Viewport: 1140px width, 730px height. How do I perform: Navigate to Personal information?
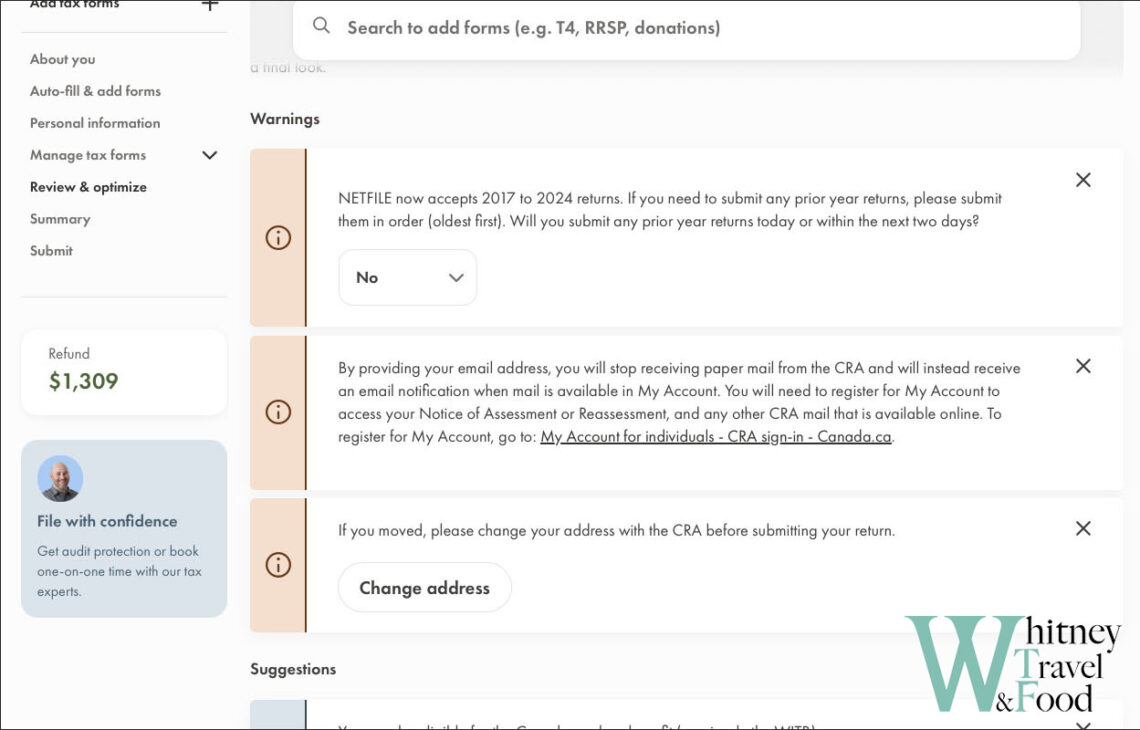tap(95, 123)
